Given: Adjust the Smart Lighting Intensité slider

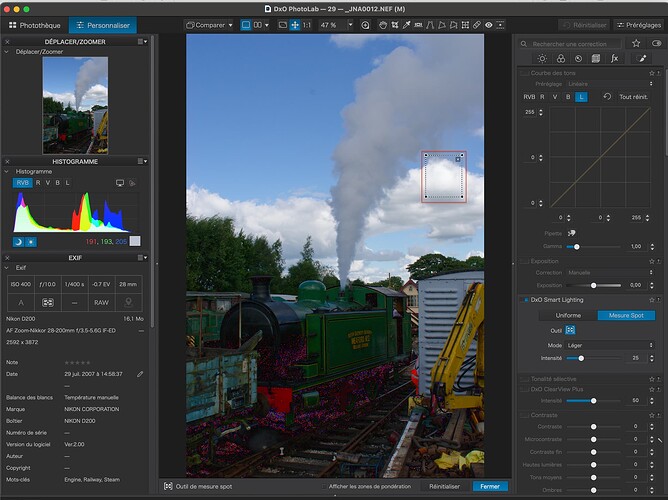Looking at the screenshot, I should pos(582,357).
